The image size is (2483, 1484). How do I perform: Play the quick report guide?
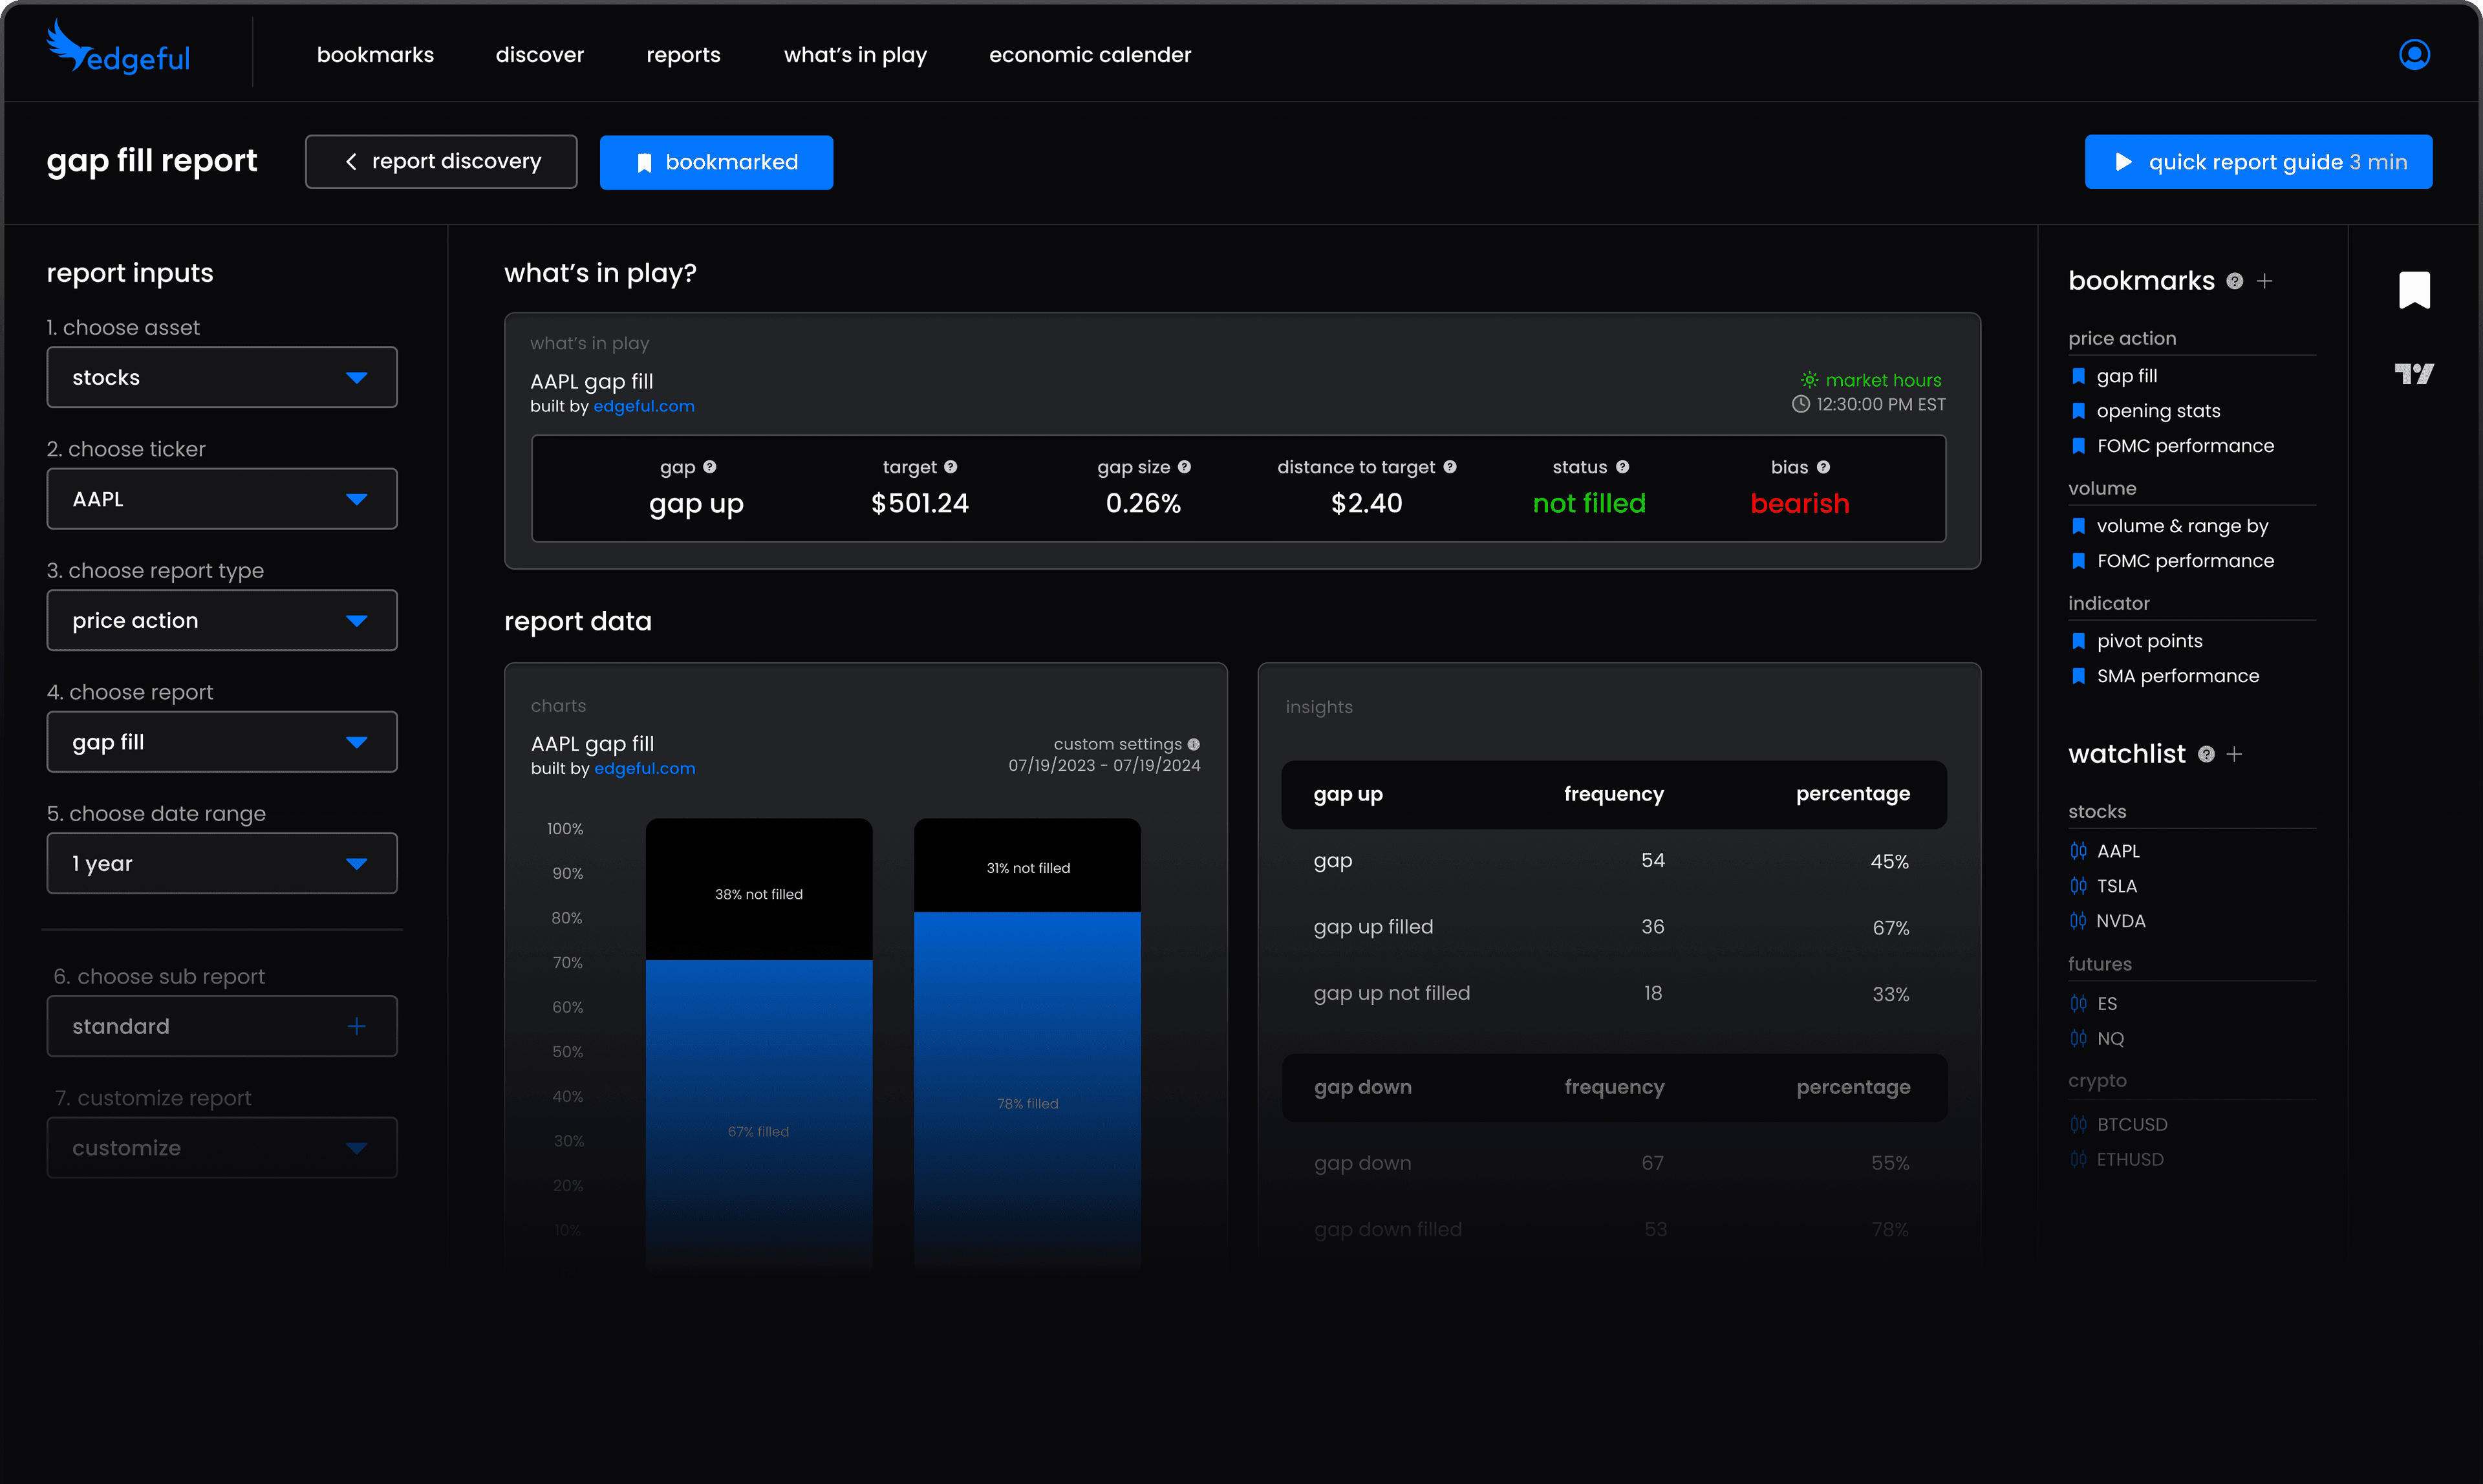point(2258,162)
